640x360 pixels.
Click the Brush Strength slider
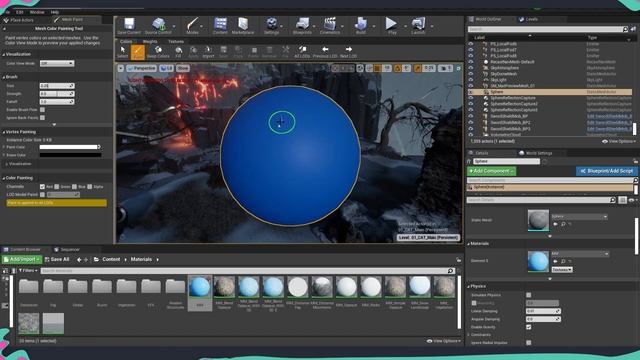click(57, 94)
